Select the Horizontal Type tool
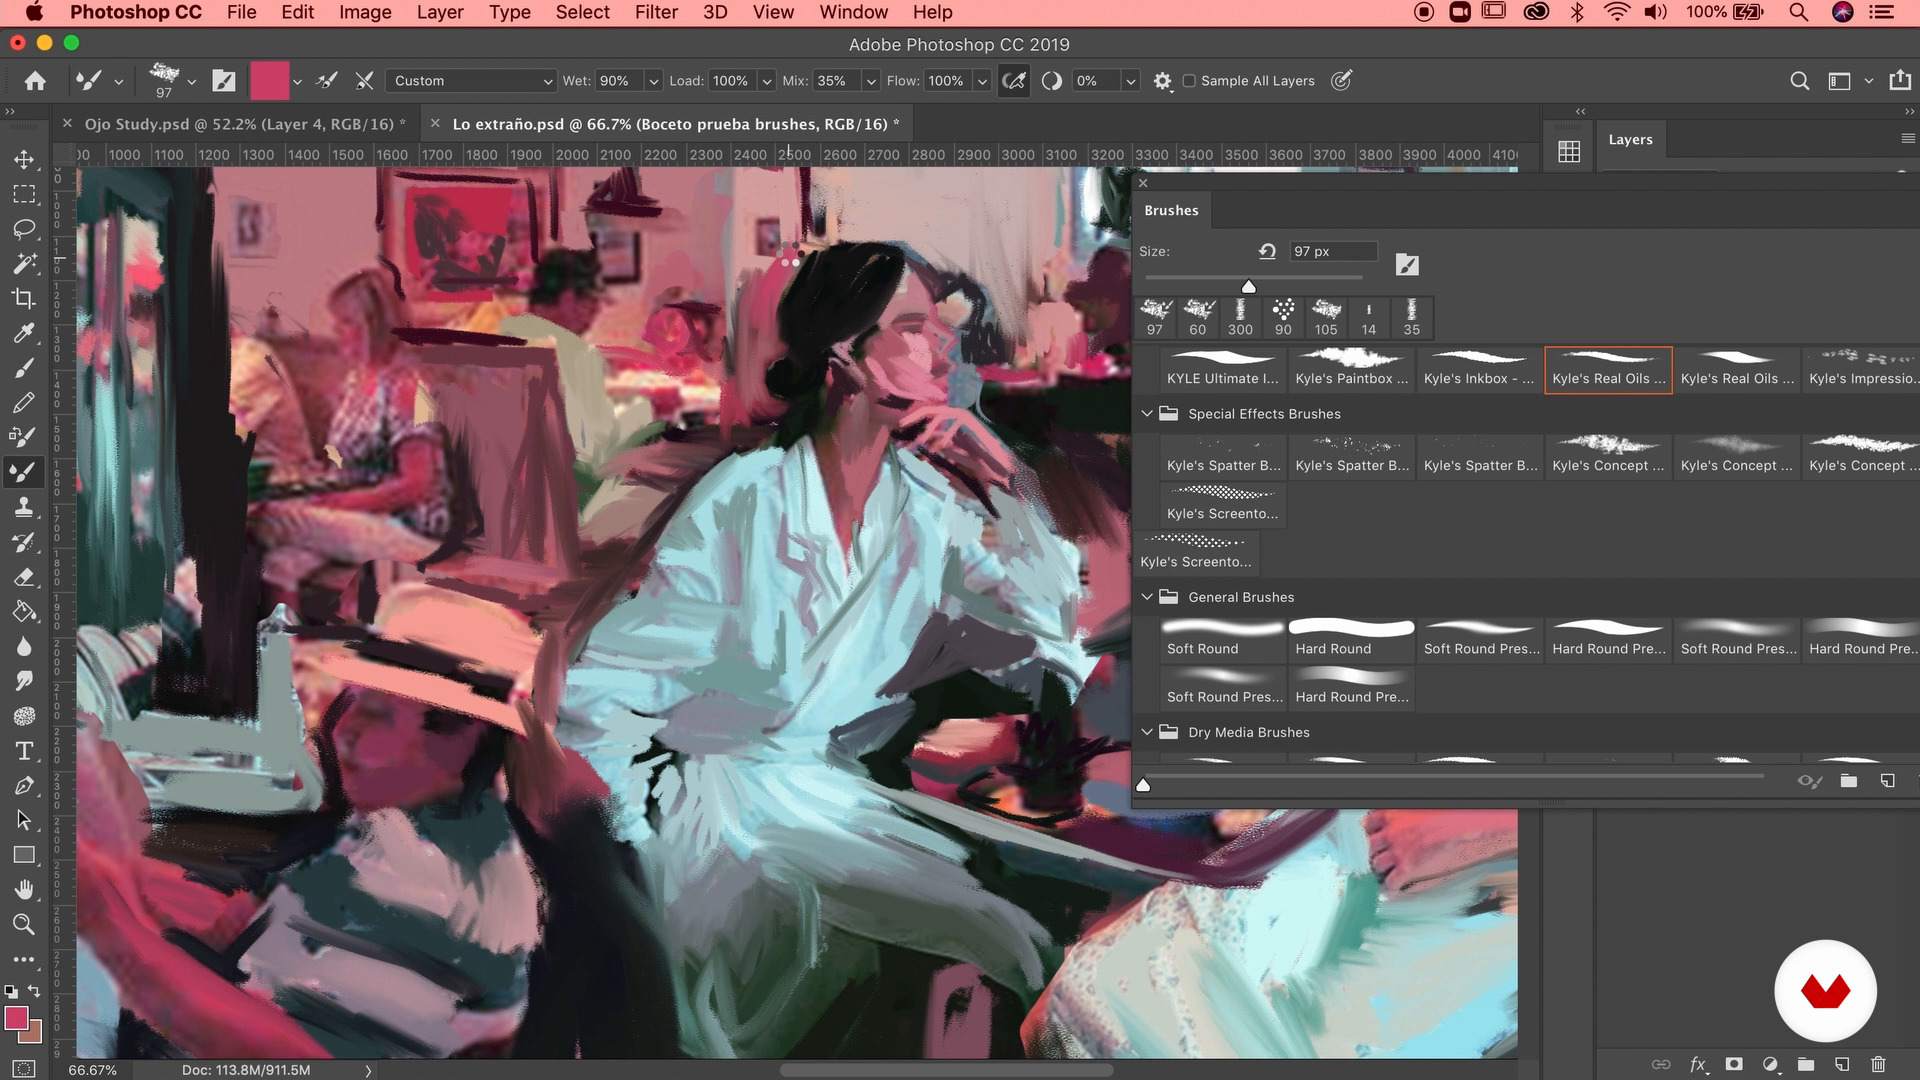The width and height of the screenshot is (1920, 1080). click(x=24, y=751)
